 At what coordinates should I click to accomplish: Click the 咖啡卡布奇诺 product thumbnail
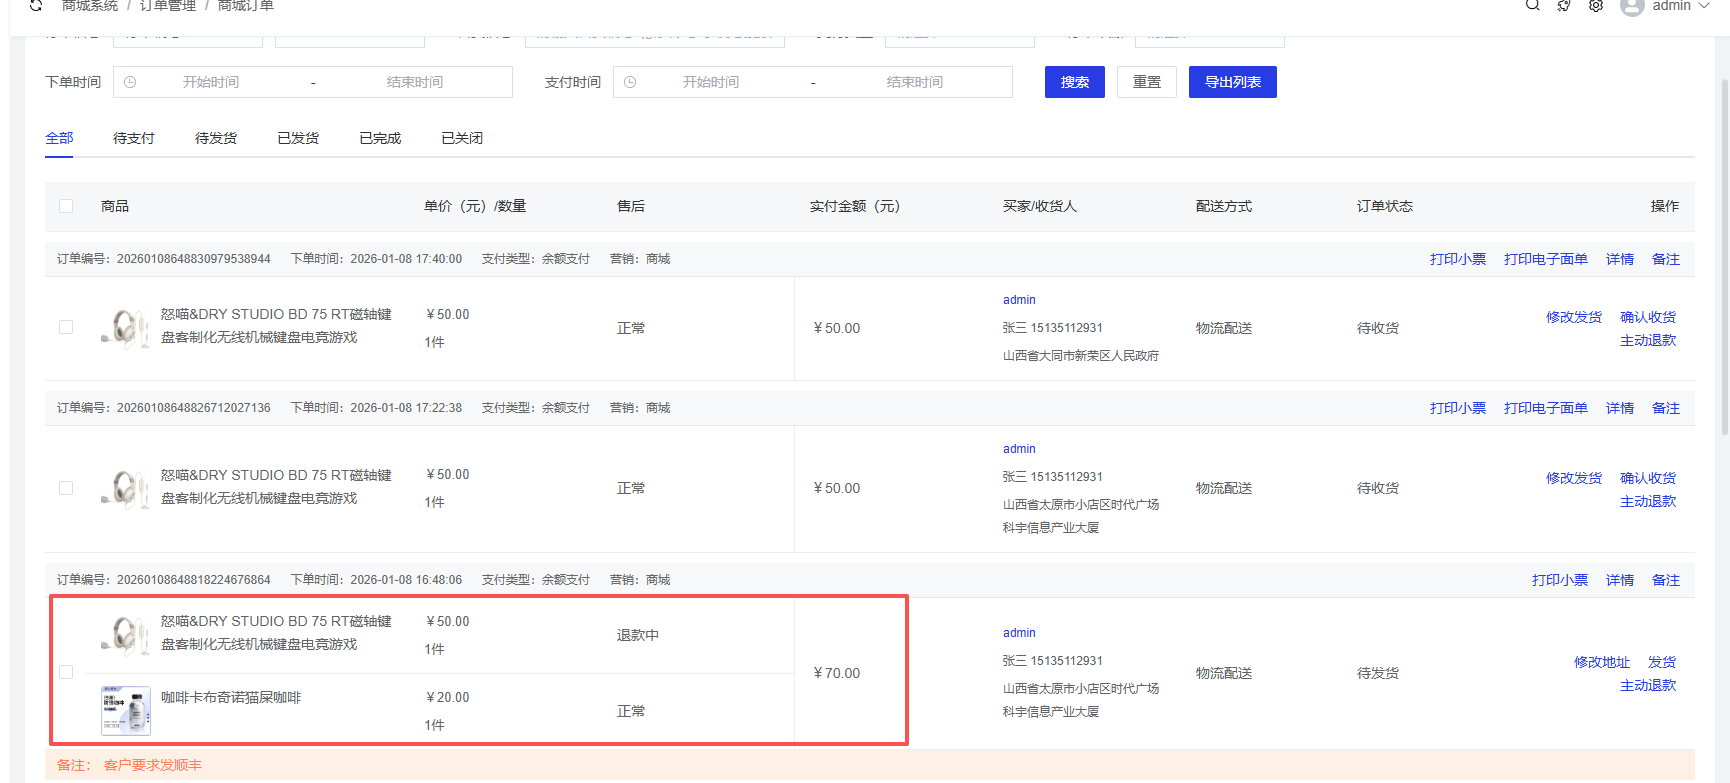tap(126, 710)
